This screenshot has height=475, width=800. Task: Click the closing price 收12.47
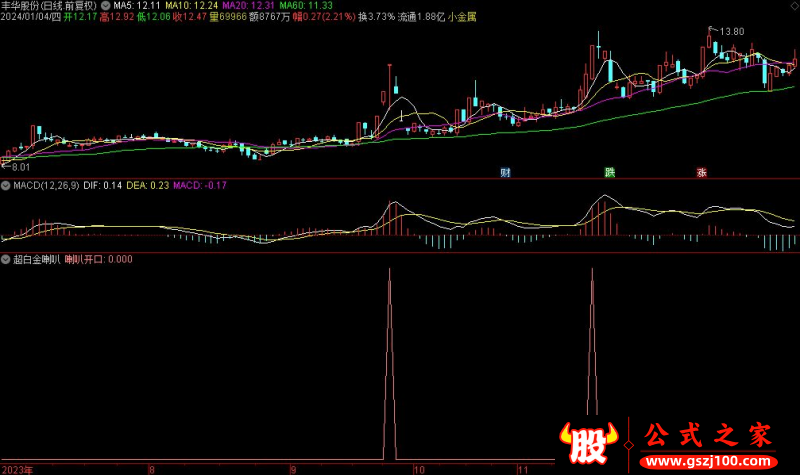pos(190,17)
